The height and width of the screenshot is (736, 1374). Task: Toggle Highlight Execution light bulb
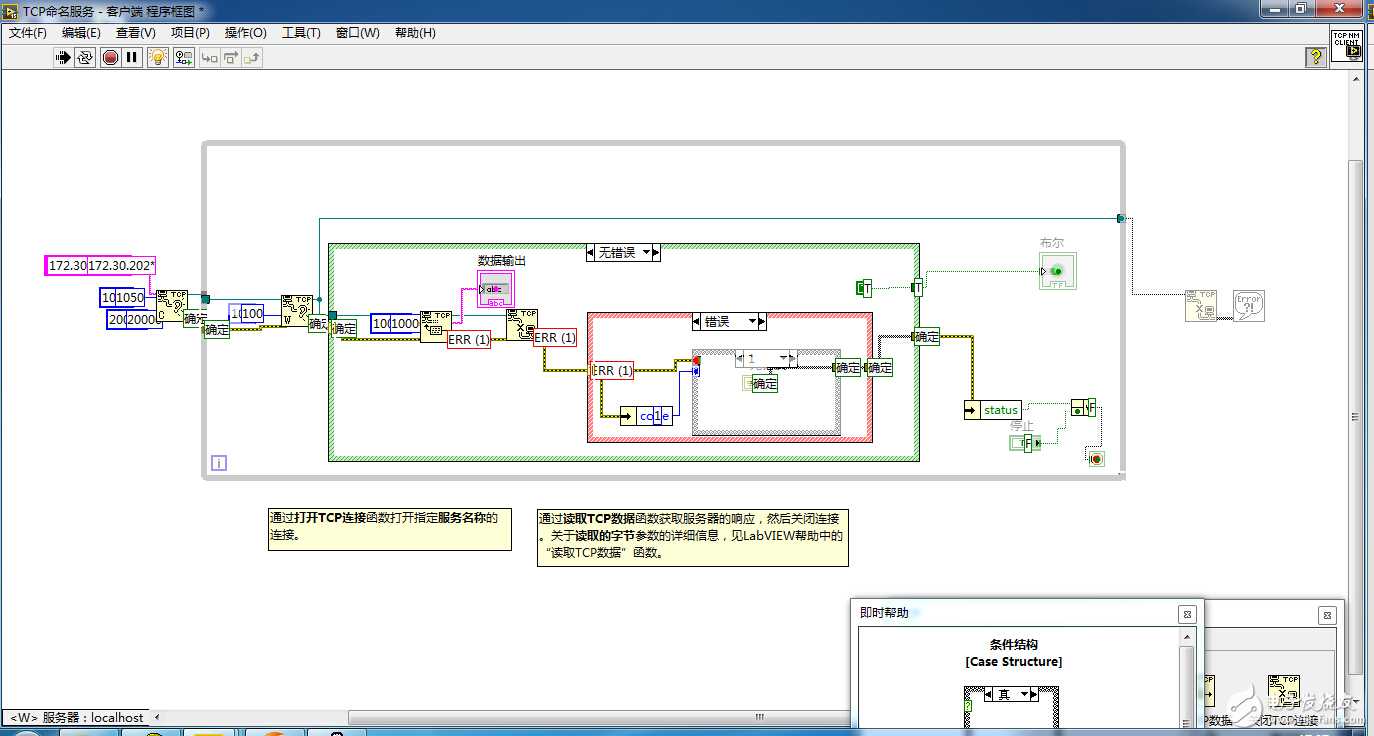pyautogui.click(x=157, y=58)
